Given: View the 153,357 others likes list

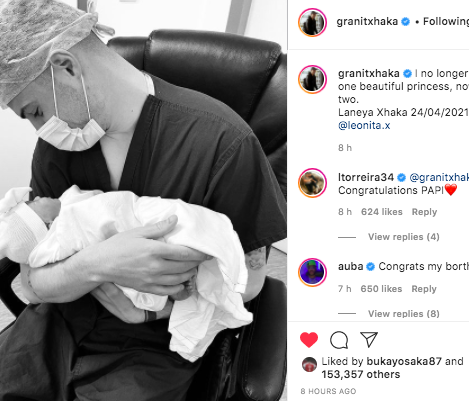Looking at the screenshot, I should 361,374.
